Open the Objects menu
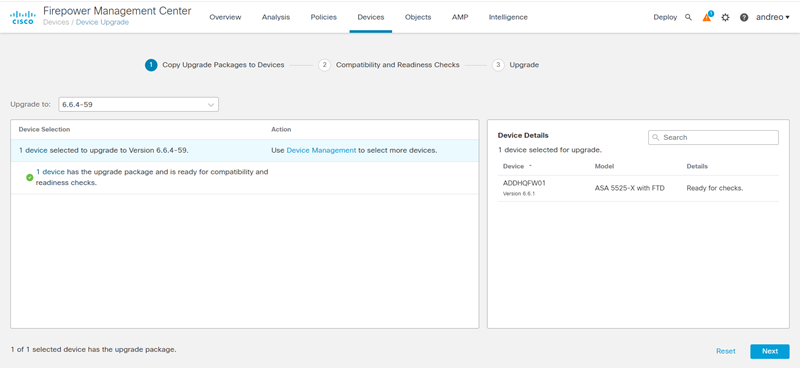 pos(418,17)
